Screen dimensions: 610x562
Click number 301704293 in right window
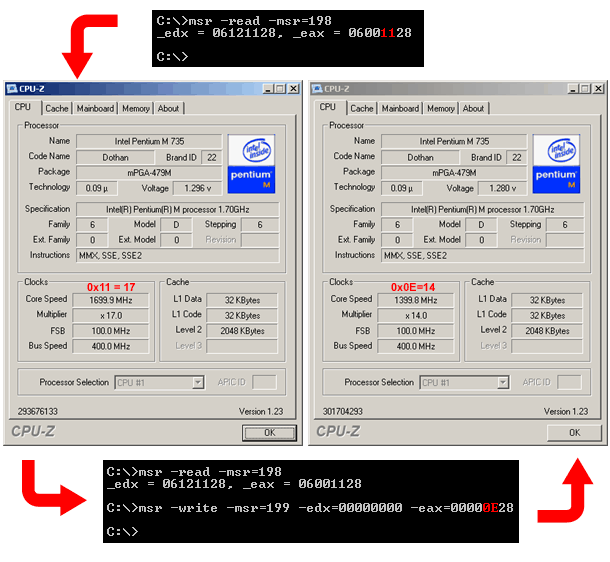(343, 411)
